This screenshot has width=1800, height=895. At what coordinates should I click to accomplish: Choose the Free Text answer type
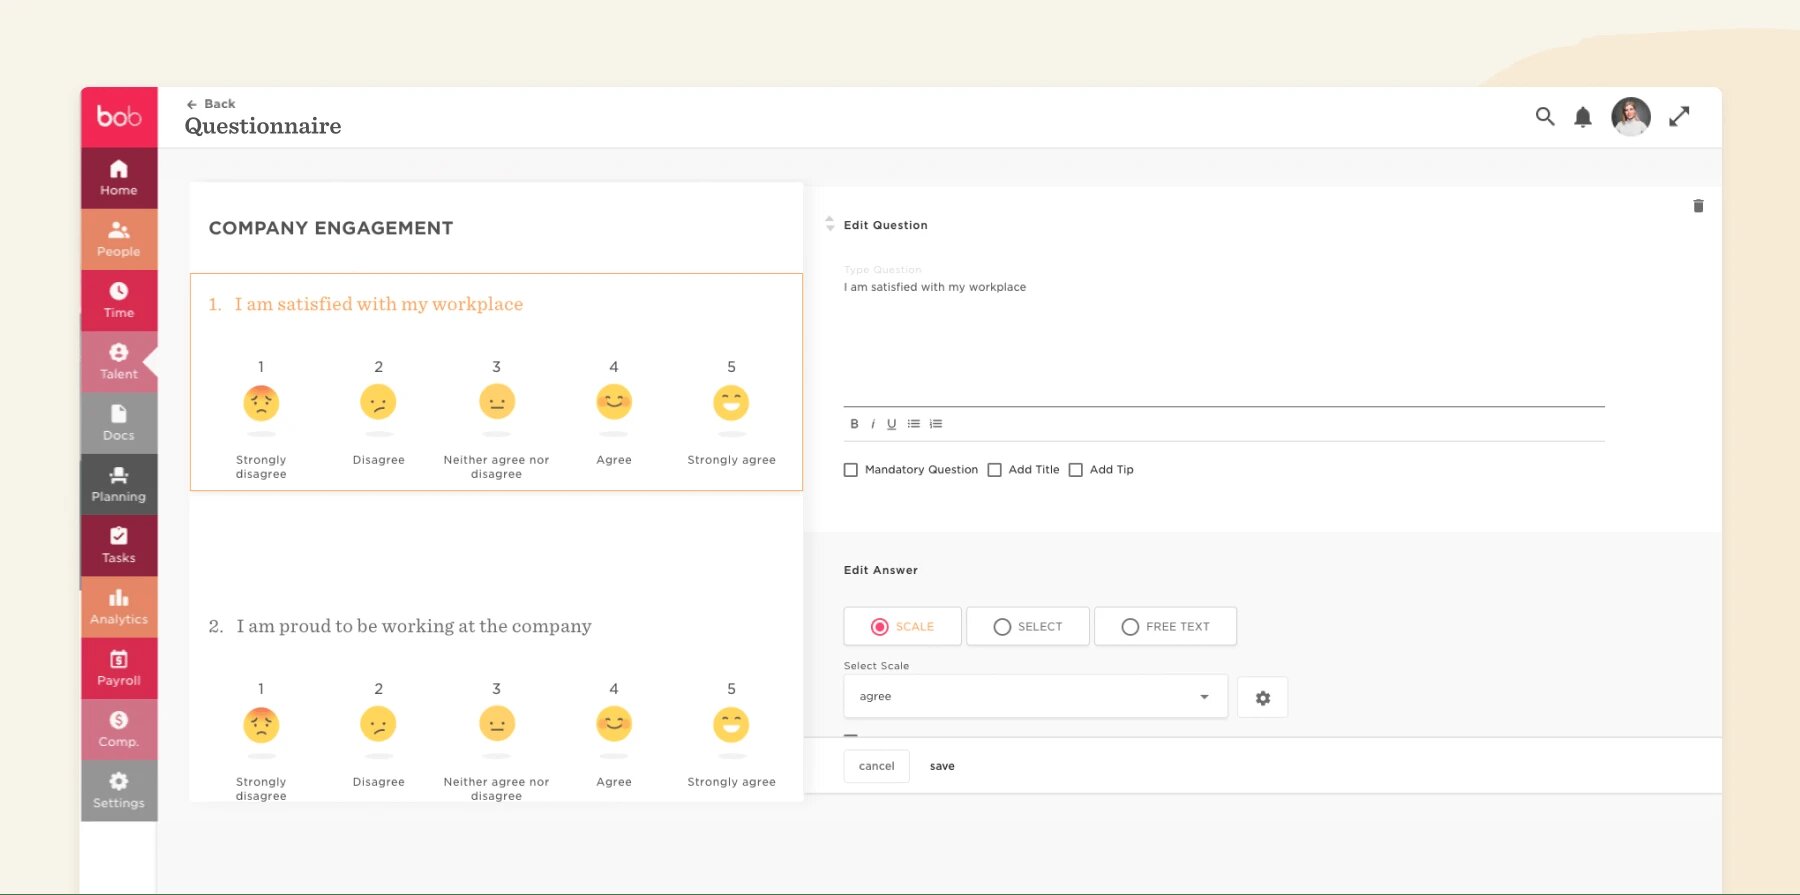coord(1165,627)
